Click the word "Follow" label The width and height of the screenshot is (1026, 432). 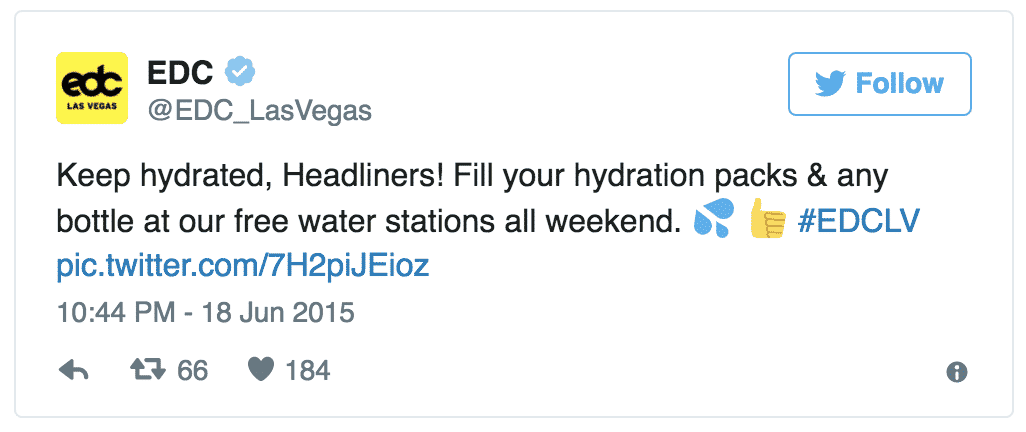pos(899,83)
